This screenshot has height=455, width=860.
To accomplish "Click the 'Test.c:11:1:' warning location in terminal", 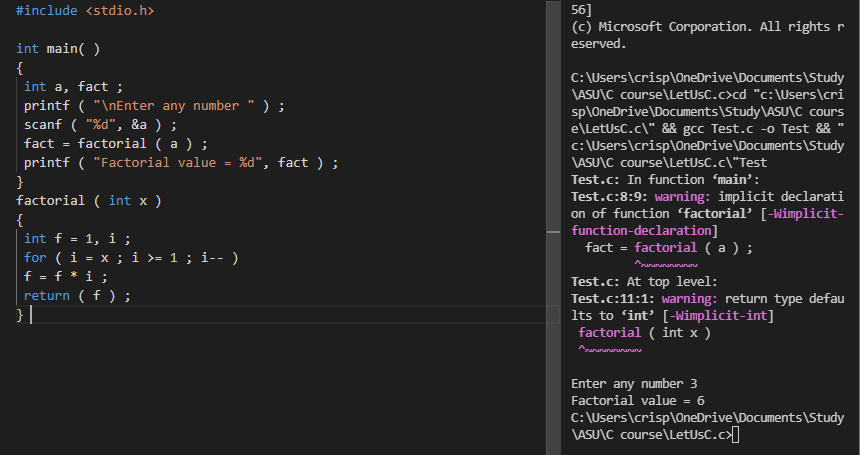I will tap(613, 298).
